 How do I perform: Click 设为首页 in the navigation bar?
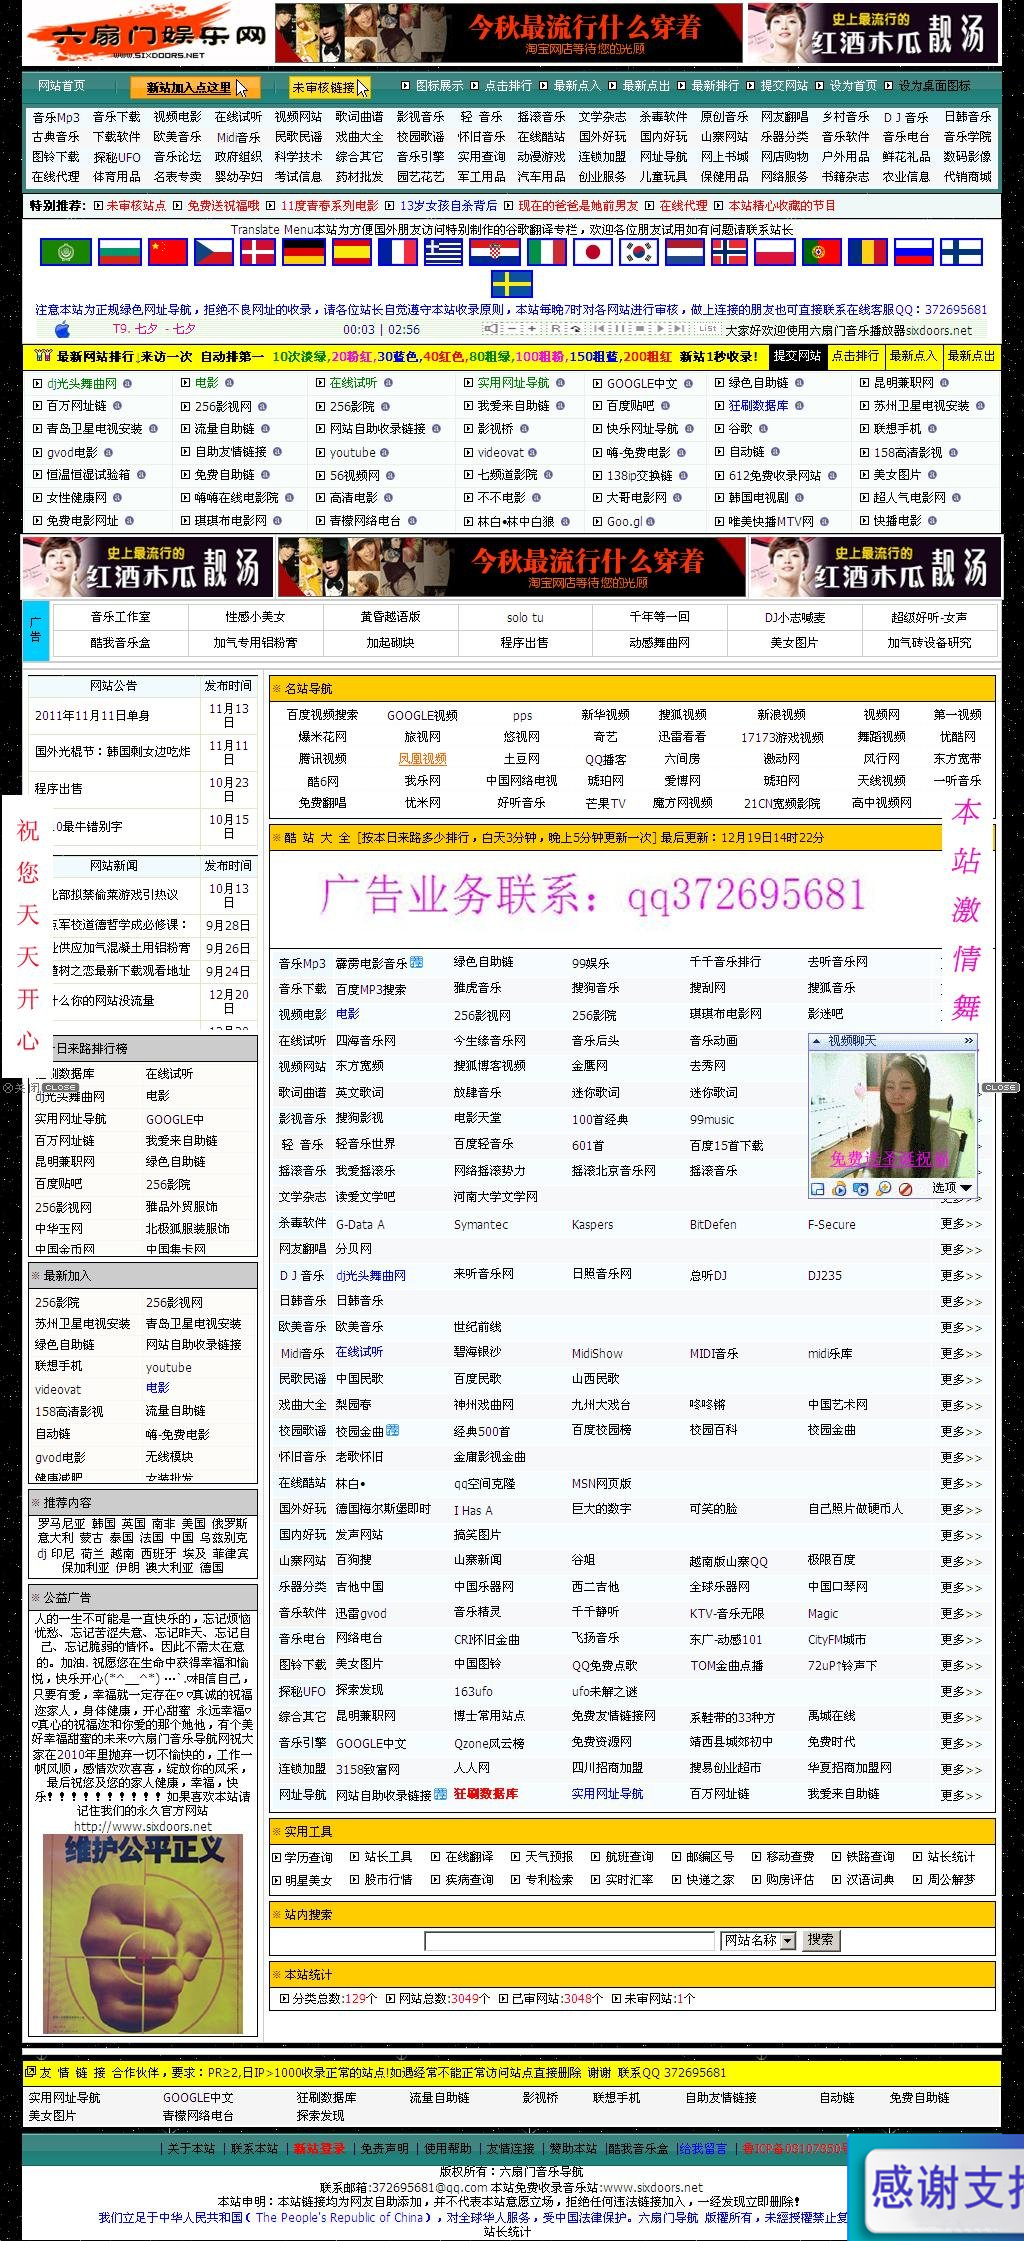click(x=853, y=86)
